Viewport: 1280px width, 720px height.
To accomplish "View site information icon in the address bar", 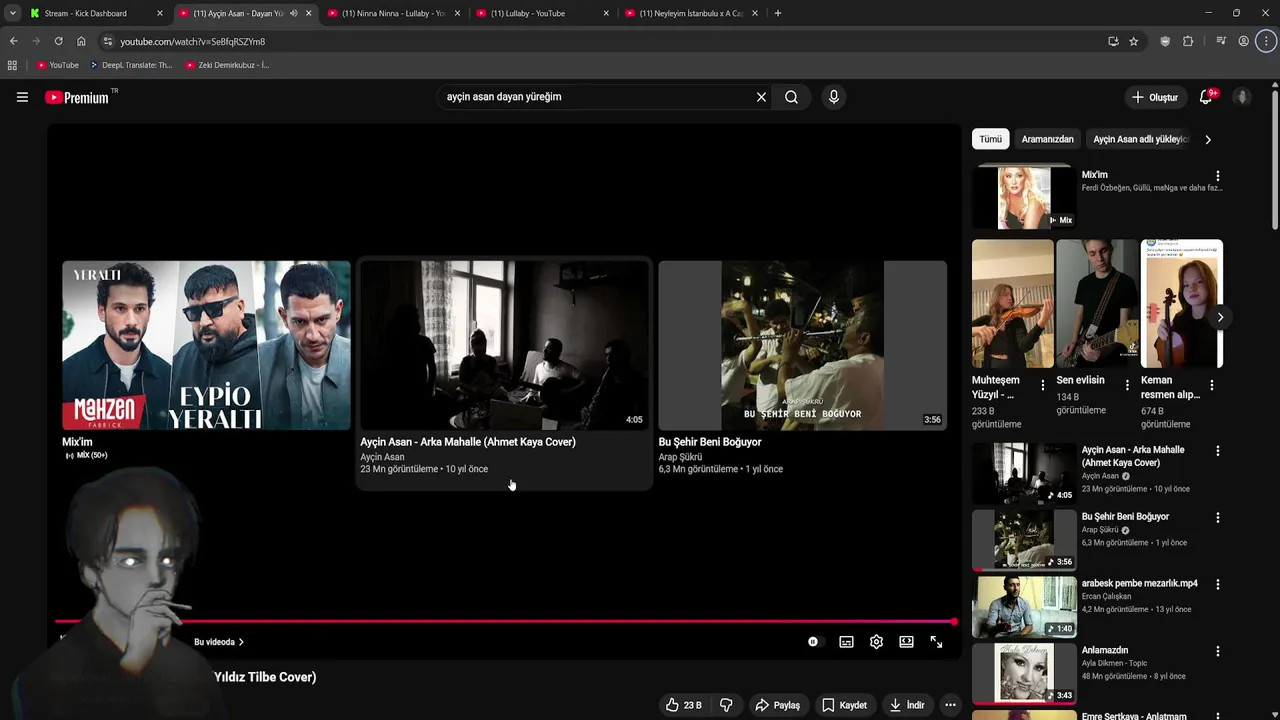I will [108, 41].
